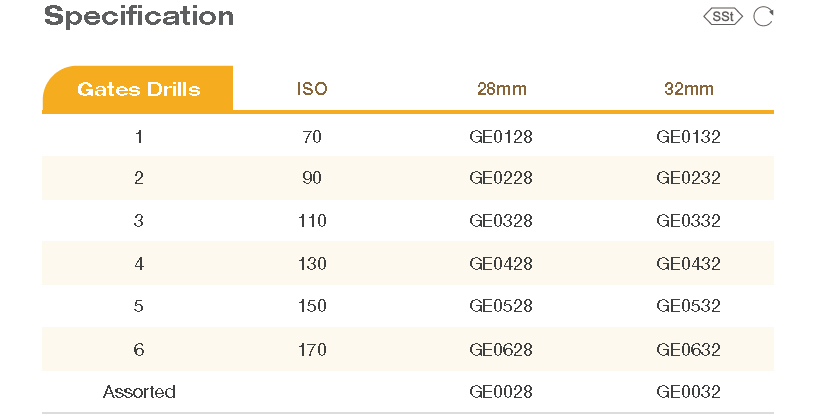The width and height of the screenshot is (828, 415).
Task: Click ISO value 170
Action: pyautogui.click(x=312, y=349)
